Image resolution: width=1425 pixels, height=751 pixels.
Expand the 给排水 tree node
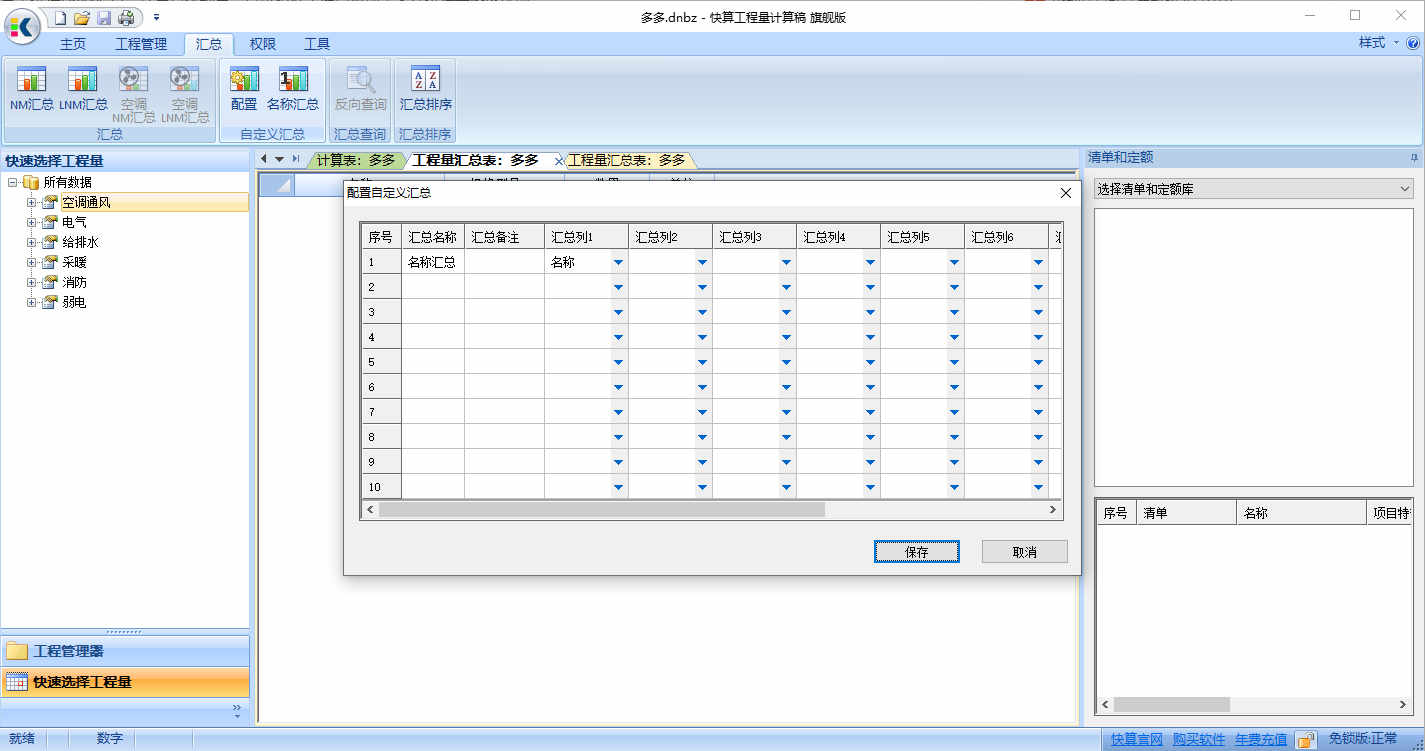[32, 242]
